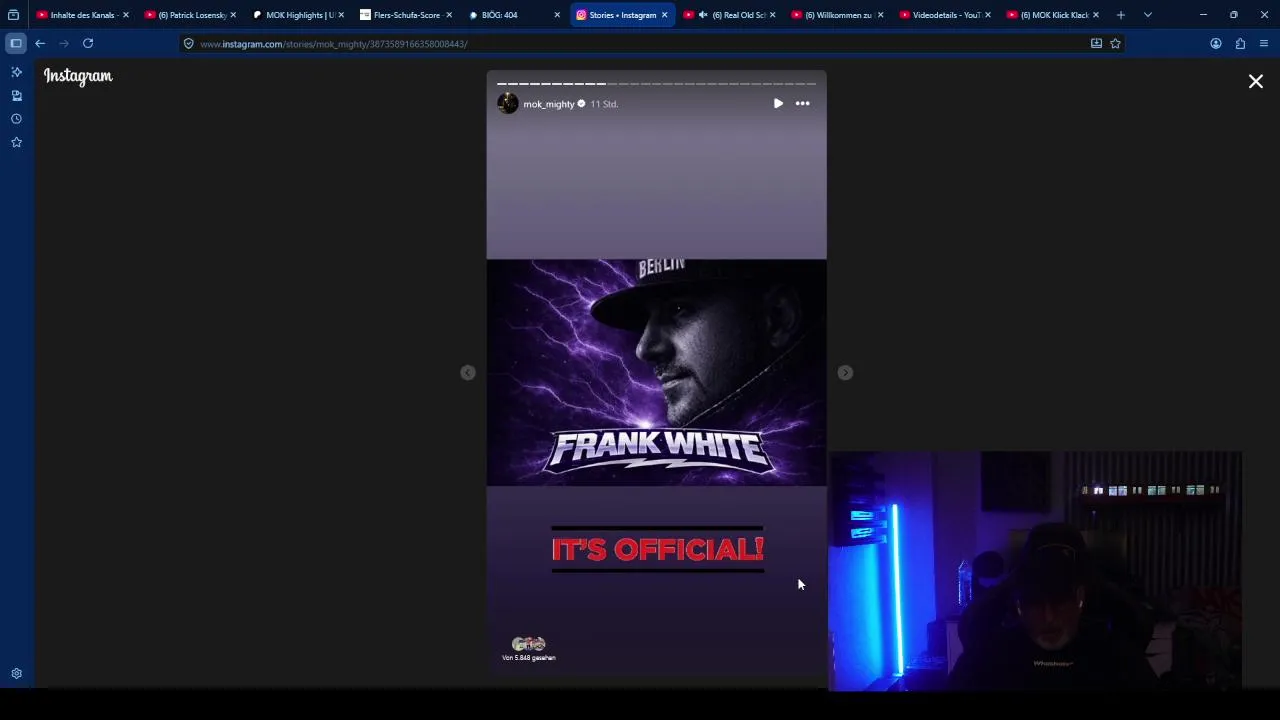Bookmark this page with the star icon
1280x720 pixels.
(x=1115, y=44)
